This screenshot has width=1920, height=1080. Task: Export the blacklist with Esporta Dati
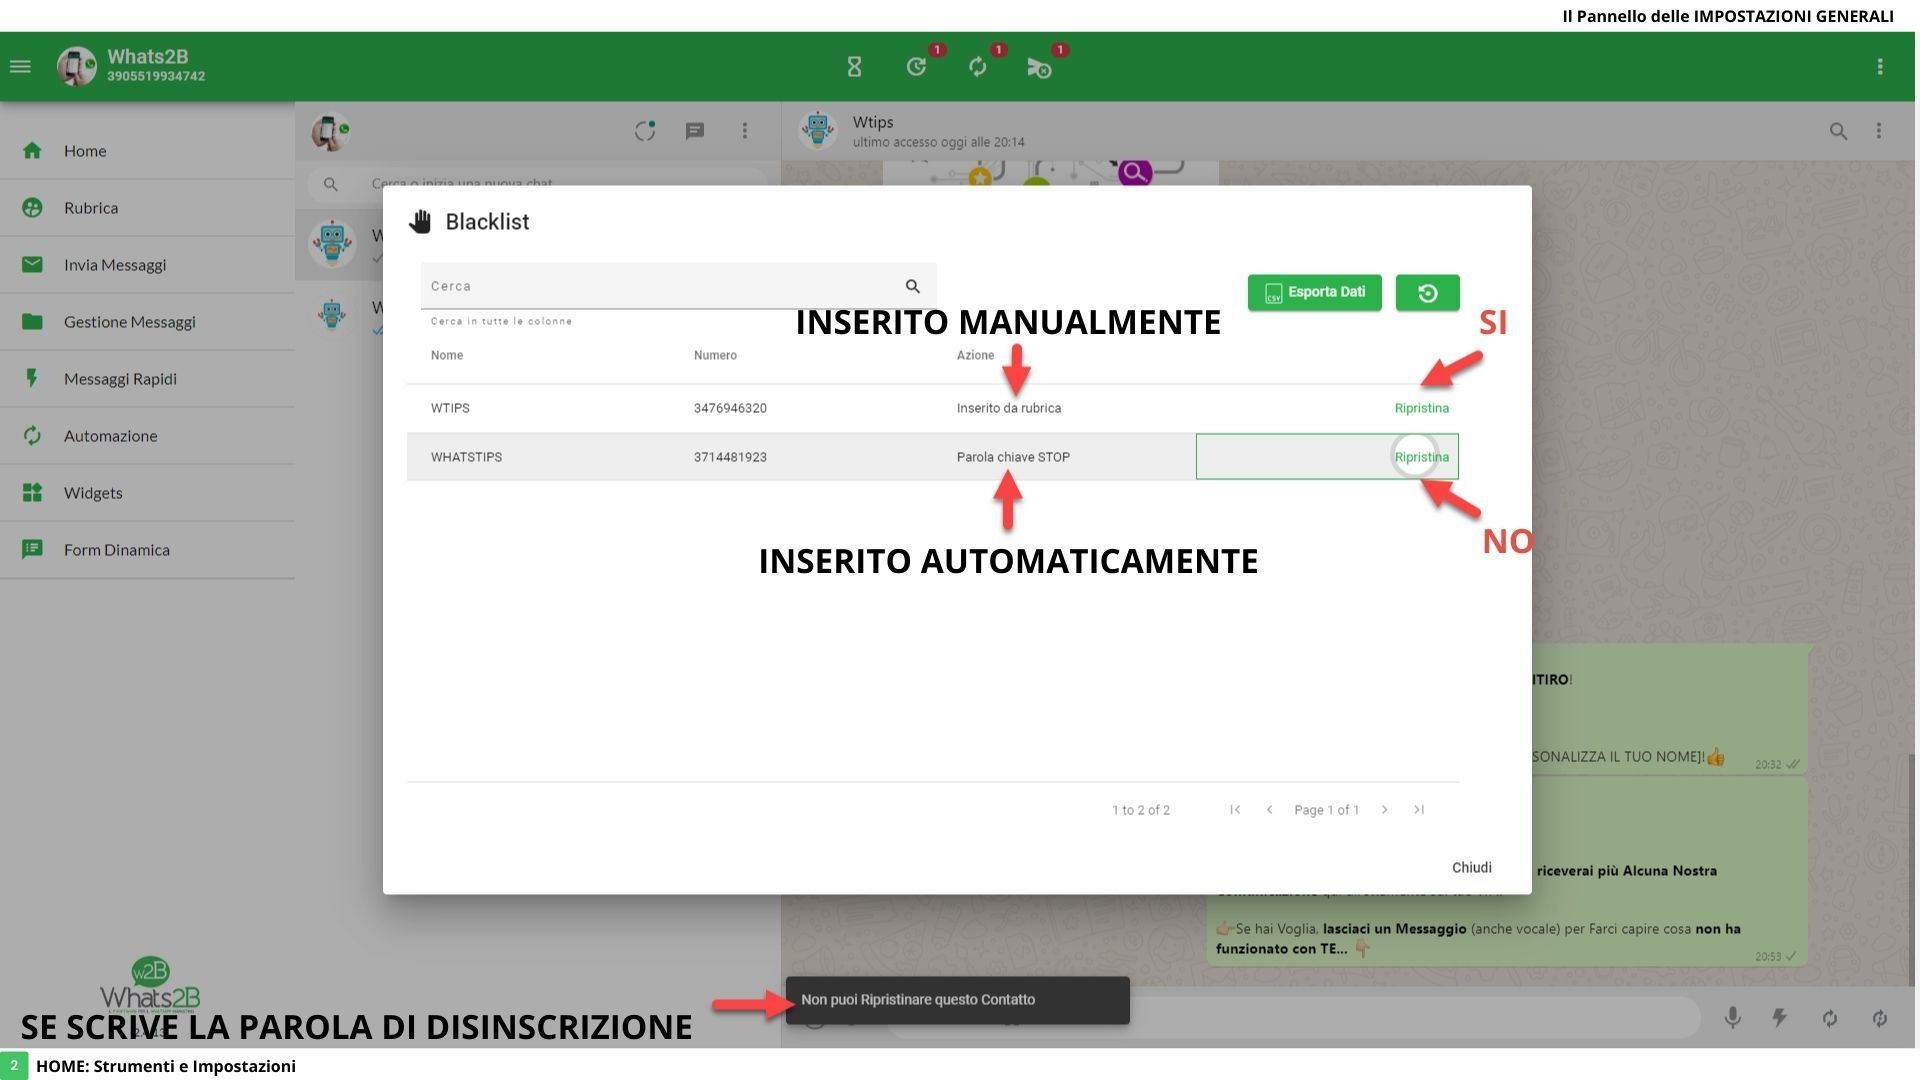pos(1314,293)
